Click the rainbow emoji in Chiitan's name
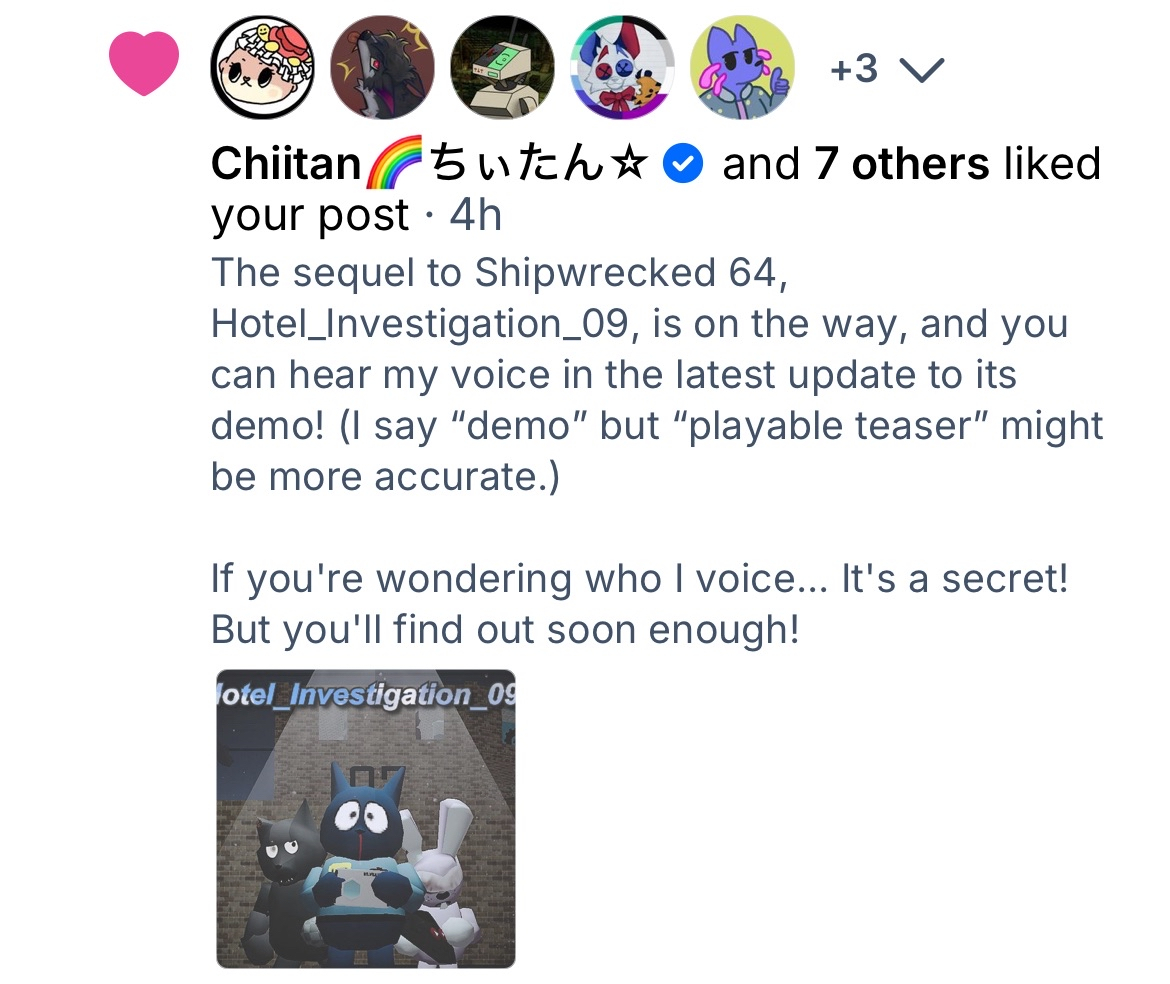Image resolution: width=1170 pixels, height=984 pixels. click(x=394, y=162)
